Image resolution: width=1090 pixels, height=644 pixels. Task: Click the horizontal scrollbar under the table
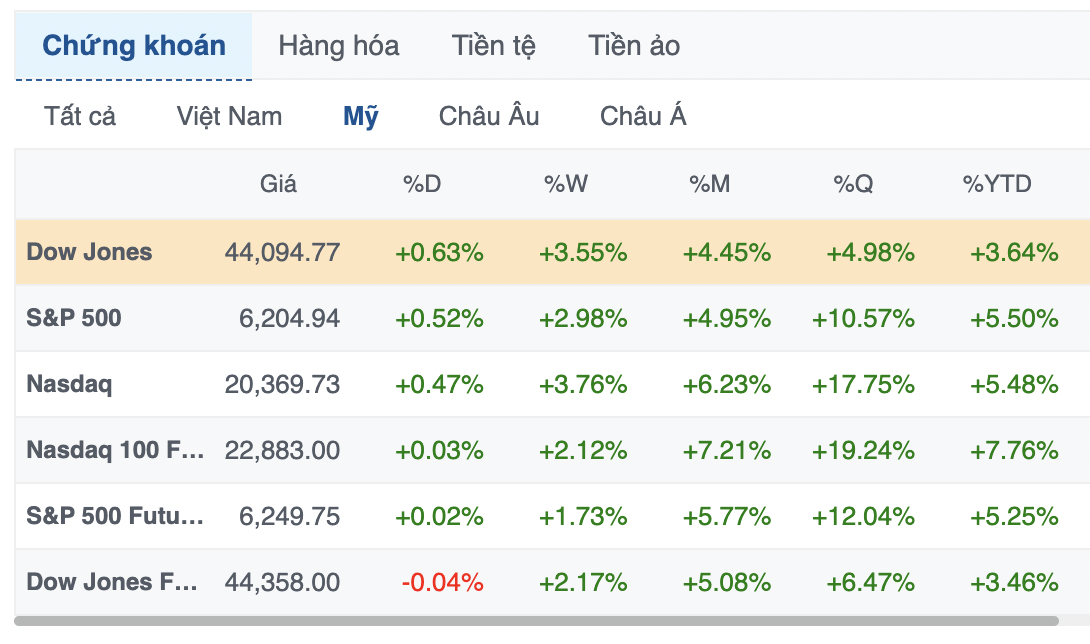point(536,621)
